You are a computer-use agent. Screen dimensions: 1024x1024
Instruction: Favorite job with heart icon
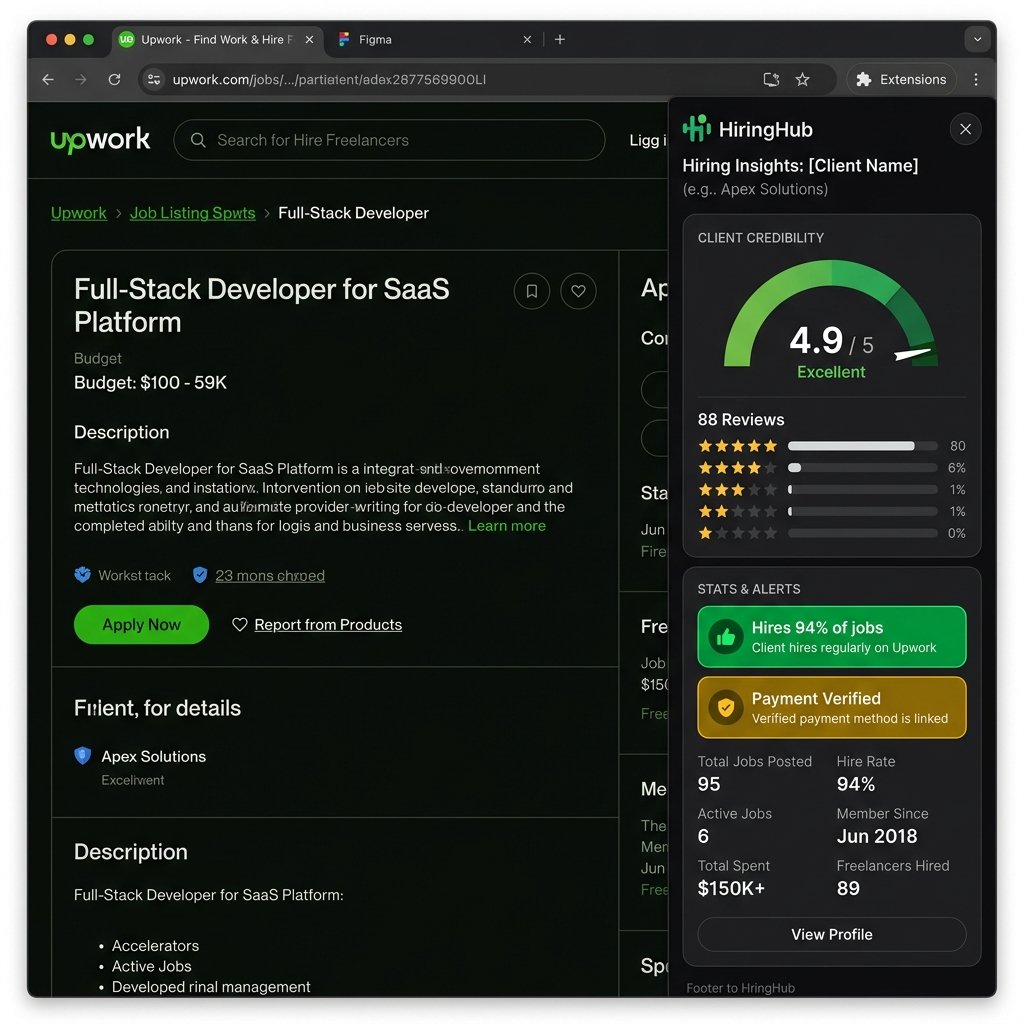(578, 291)
